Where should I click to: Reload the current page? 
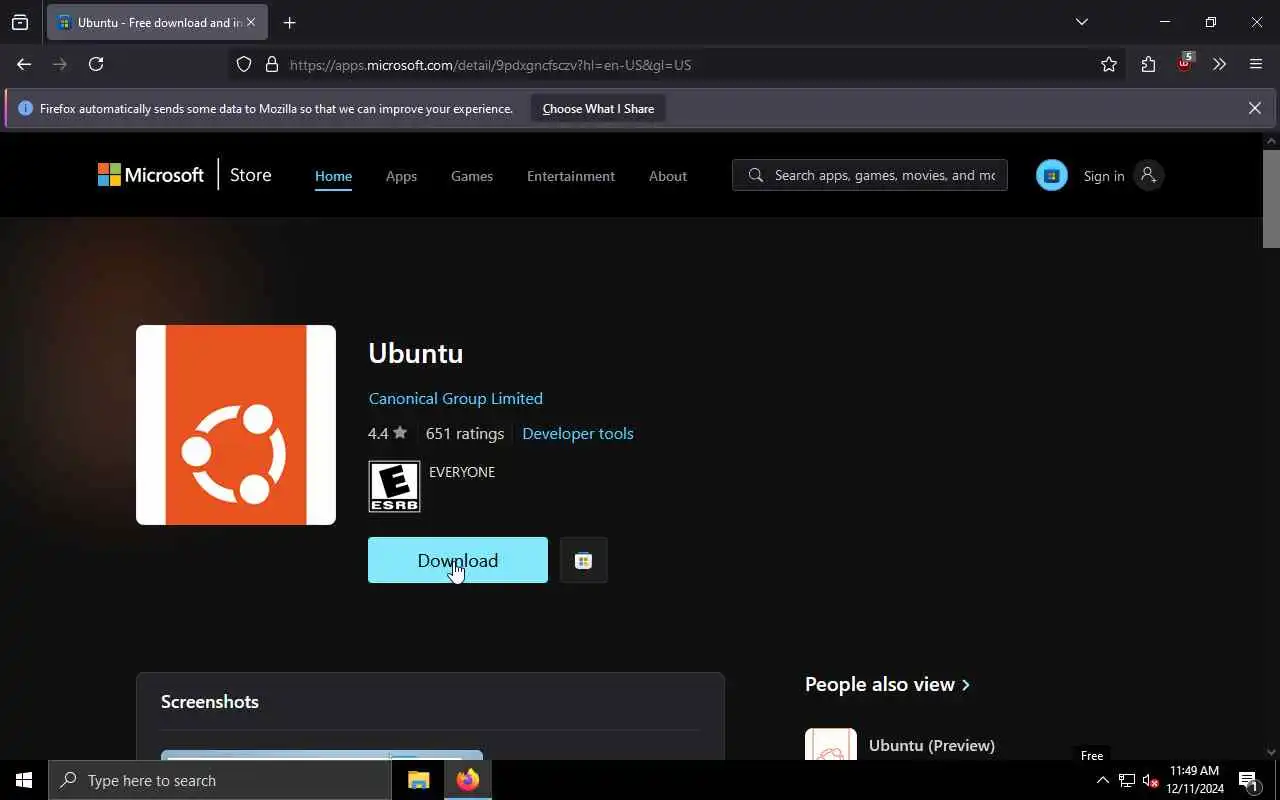96,64
